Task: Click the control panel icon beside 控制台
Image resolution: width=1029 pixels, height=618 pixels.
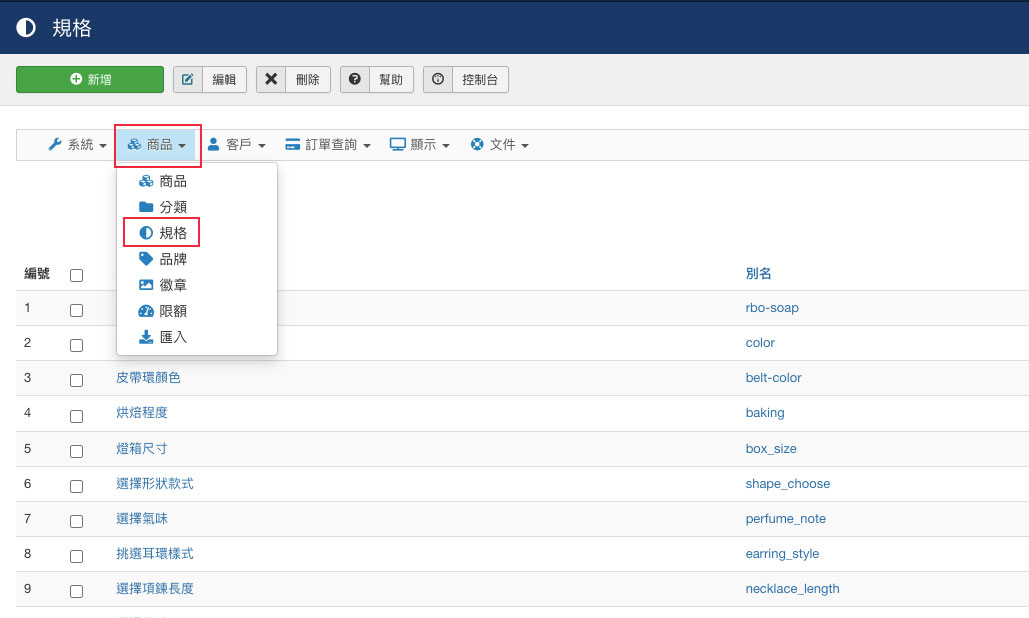Action: tap(438, 80)
